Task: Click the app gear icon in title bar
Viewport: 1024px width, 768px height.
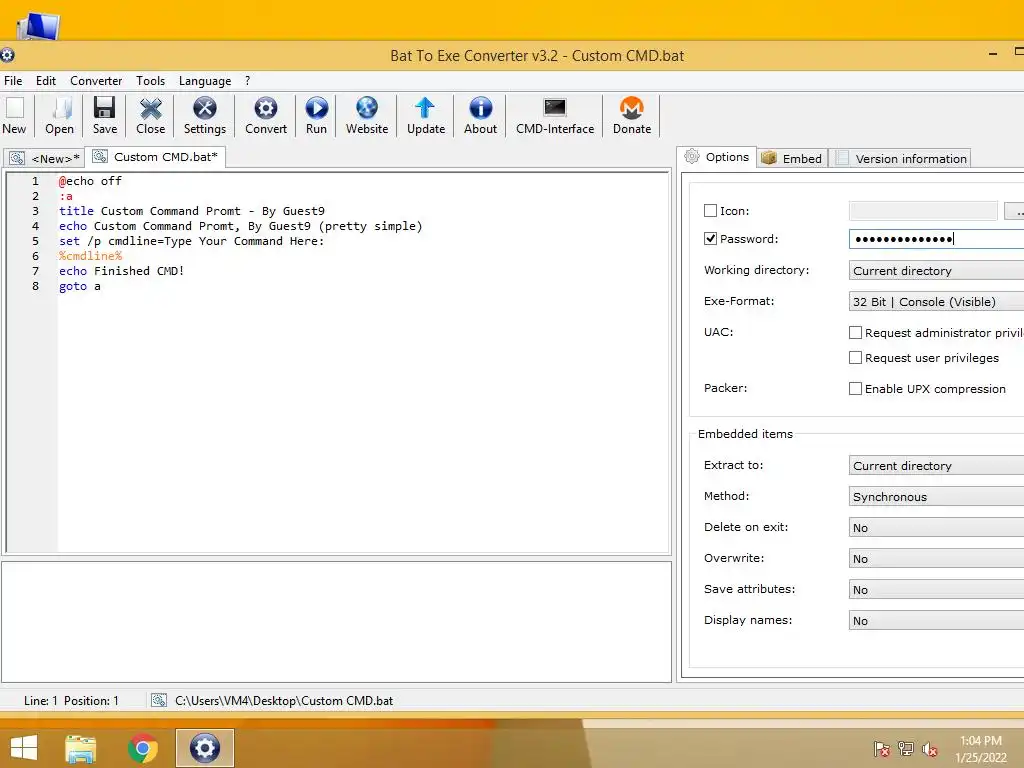Action: [x=7, y=56]
